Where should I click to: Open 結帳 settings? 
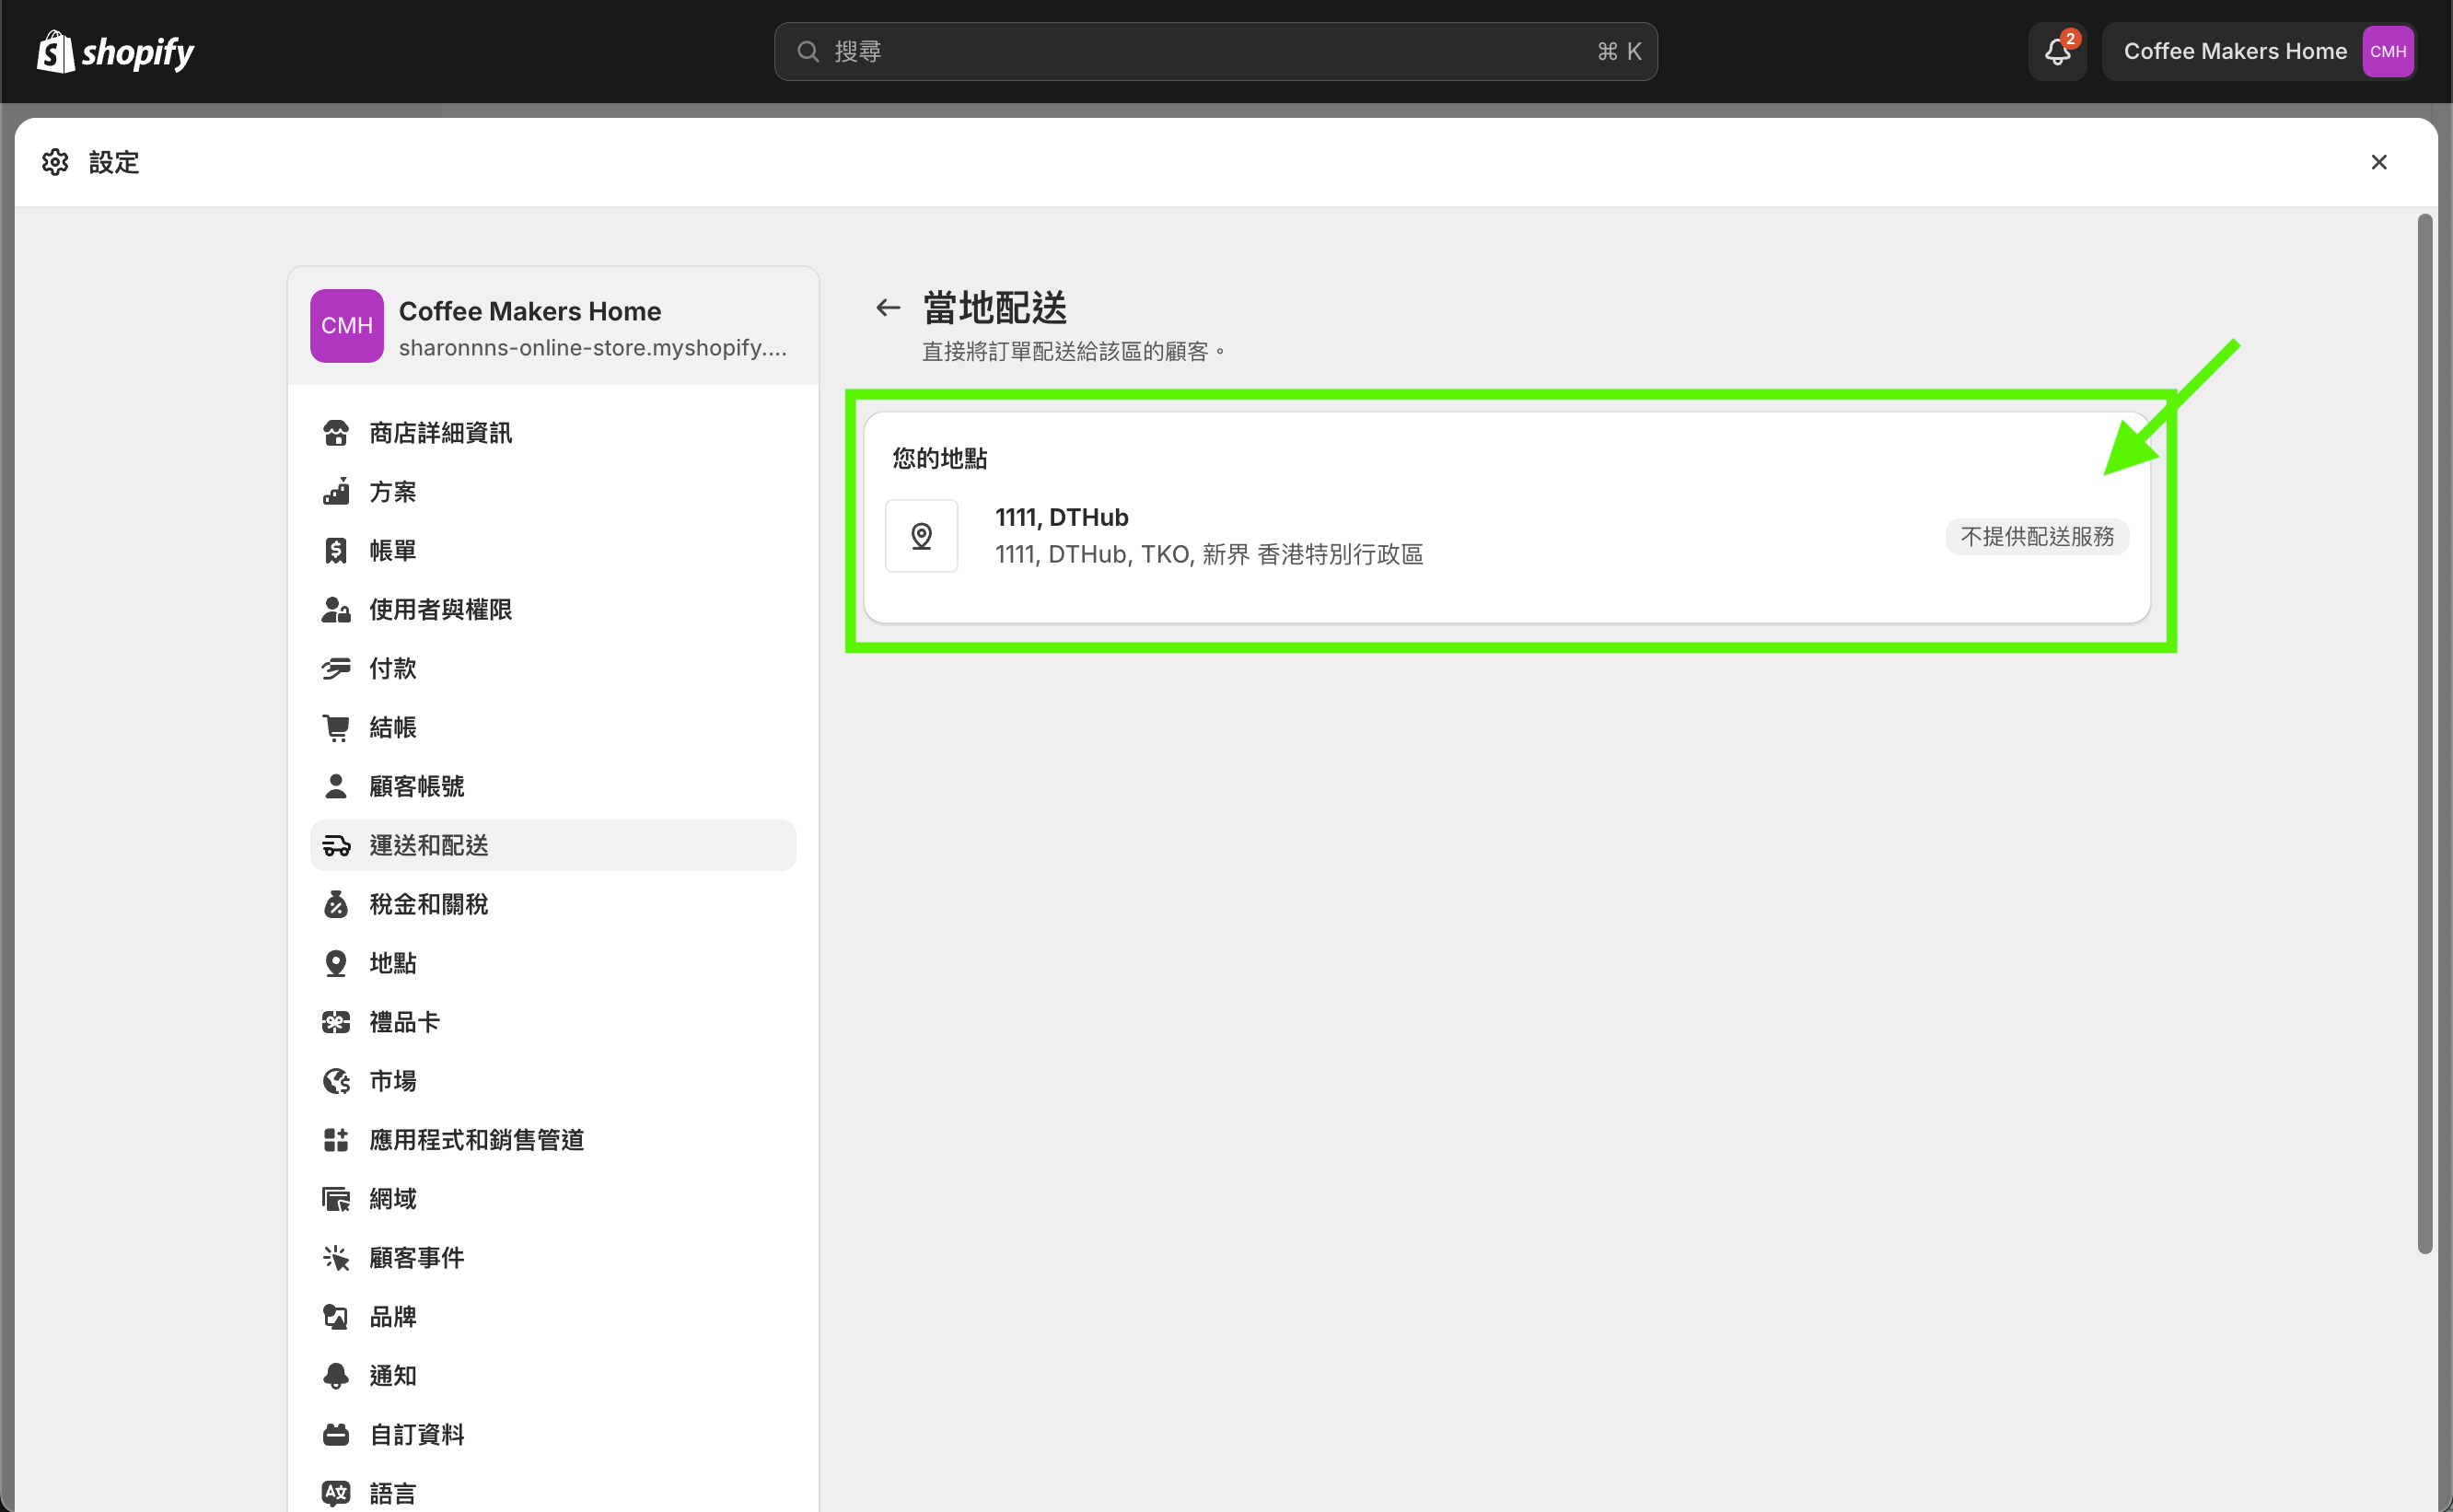(x=553, y=728)
